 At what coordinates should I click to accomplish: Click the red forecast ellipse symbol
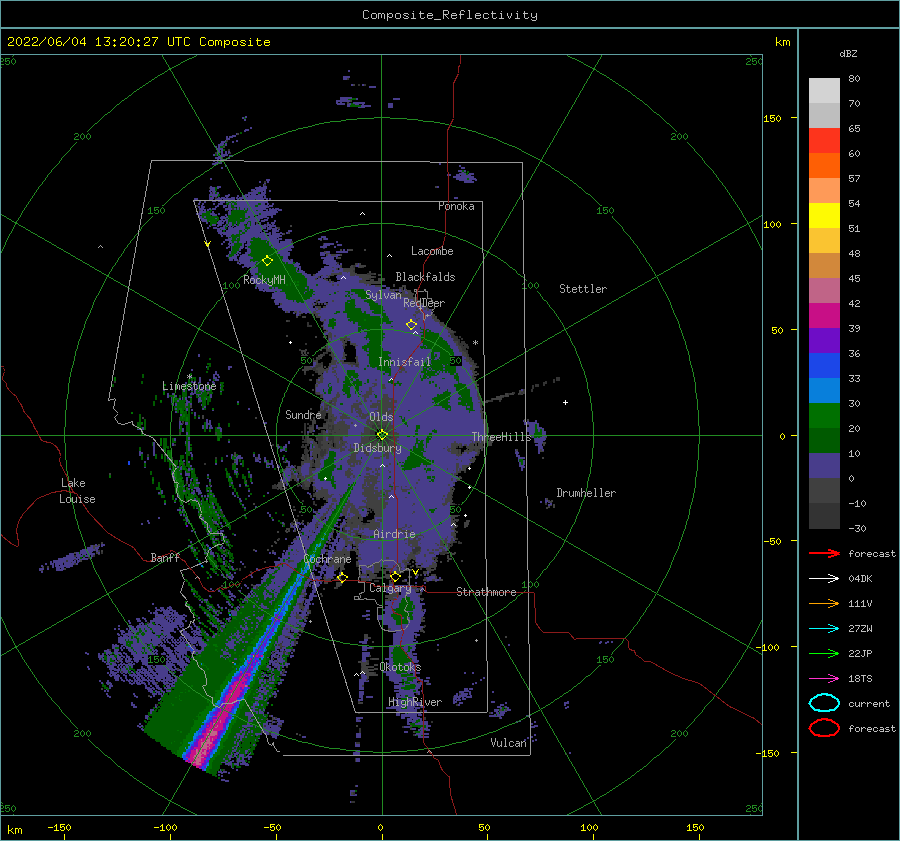click(824, 728)
